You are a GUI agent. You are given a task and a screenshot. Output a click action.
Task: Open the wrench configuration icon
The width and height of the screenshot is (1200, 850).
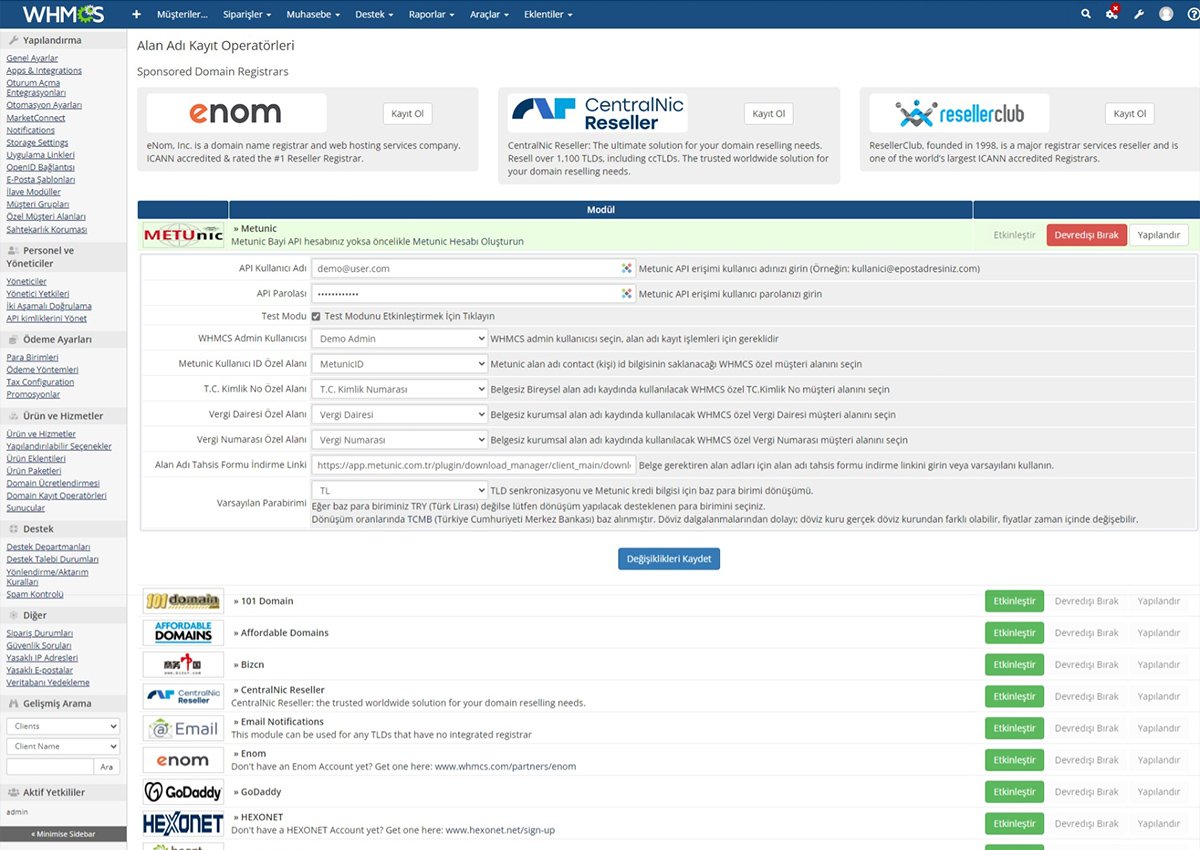point(1138,14)
